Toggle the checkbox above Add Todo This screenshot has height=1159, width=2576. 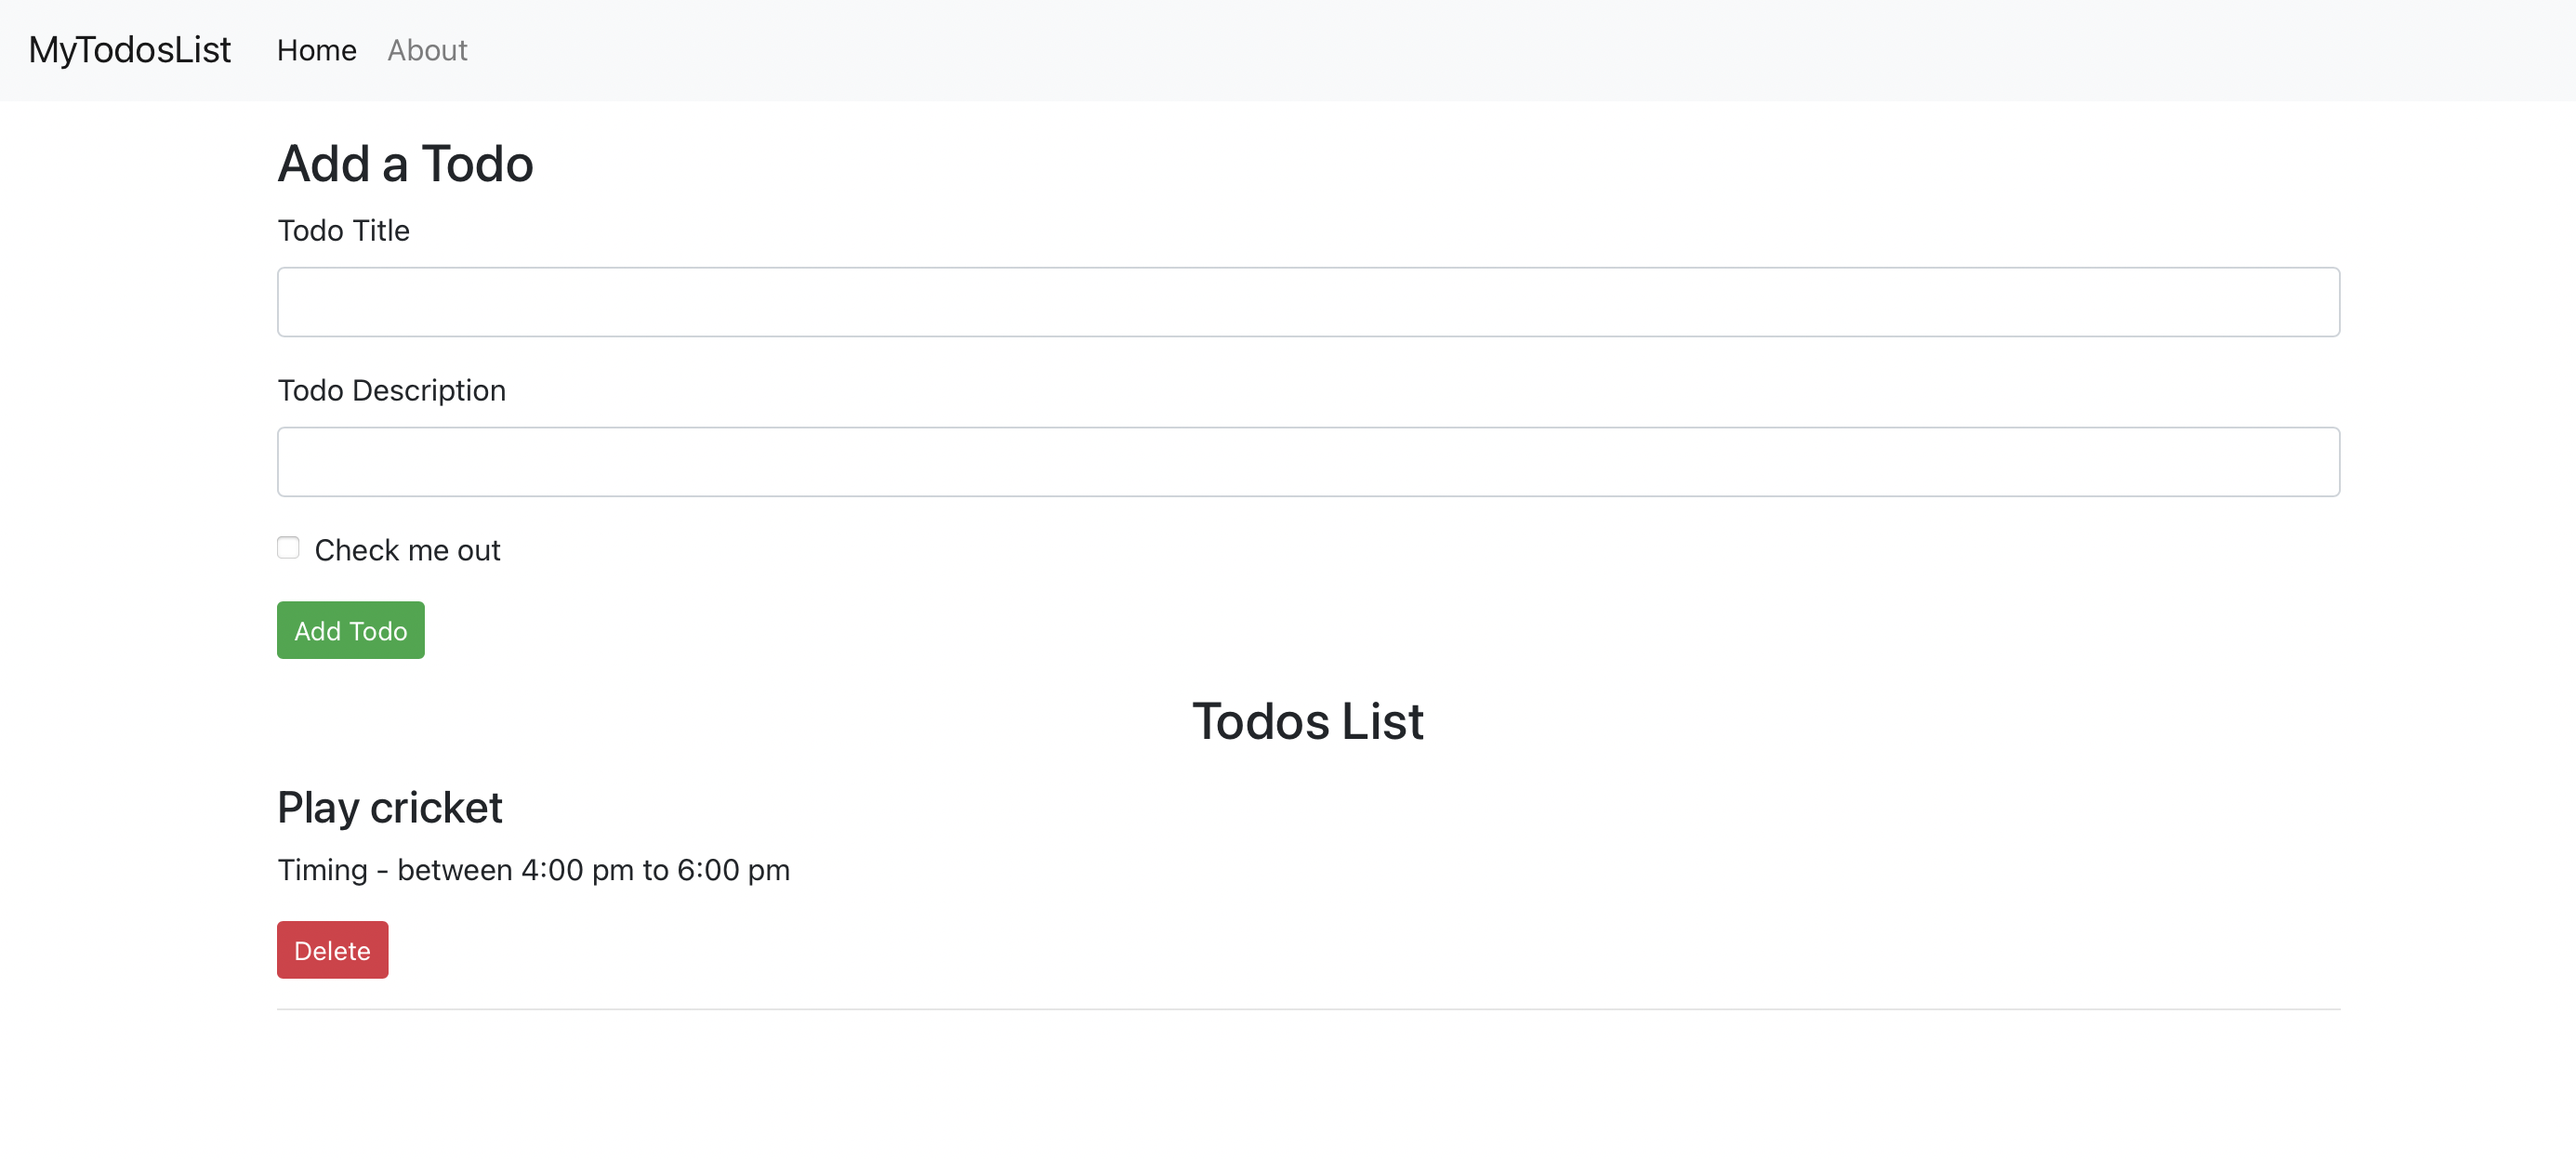(287, 547)
